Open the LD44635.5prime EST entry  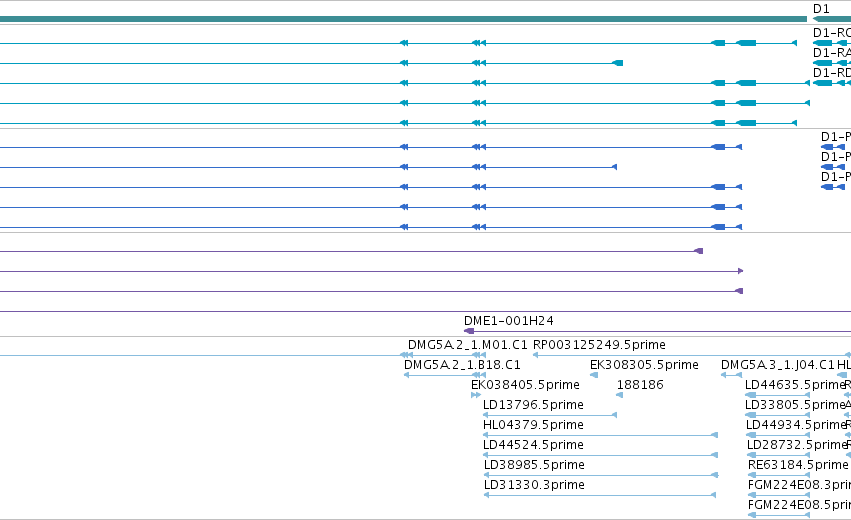[795, 385]
